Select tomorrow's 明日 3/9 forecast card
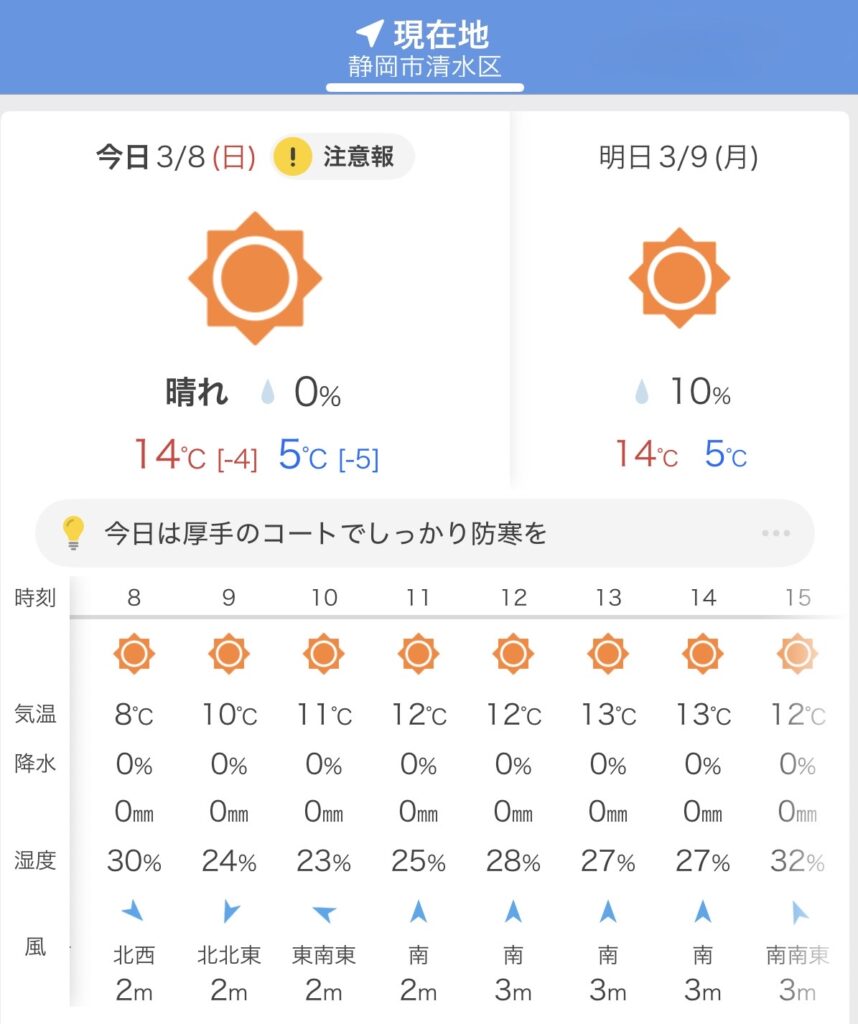This screenshot has width=858, height=1024. coord(679,300)
